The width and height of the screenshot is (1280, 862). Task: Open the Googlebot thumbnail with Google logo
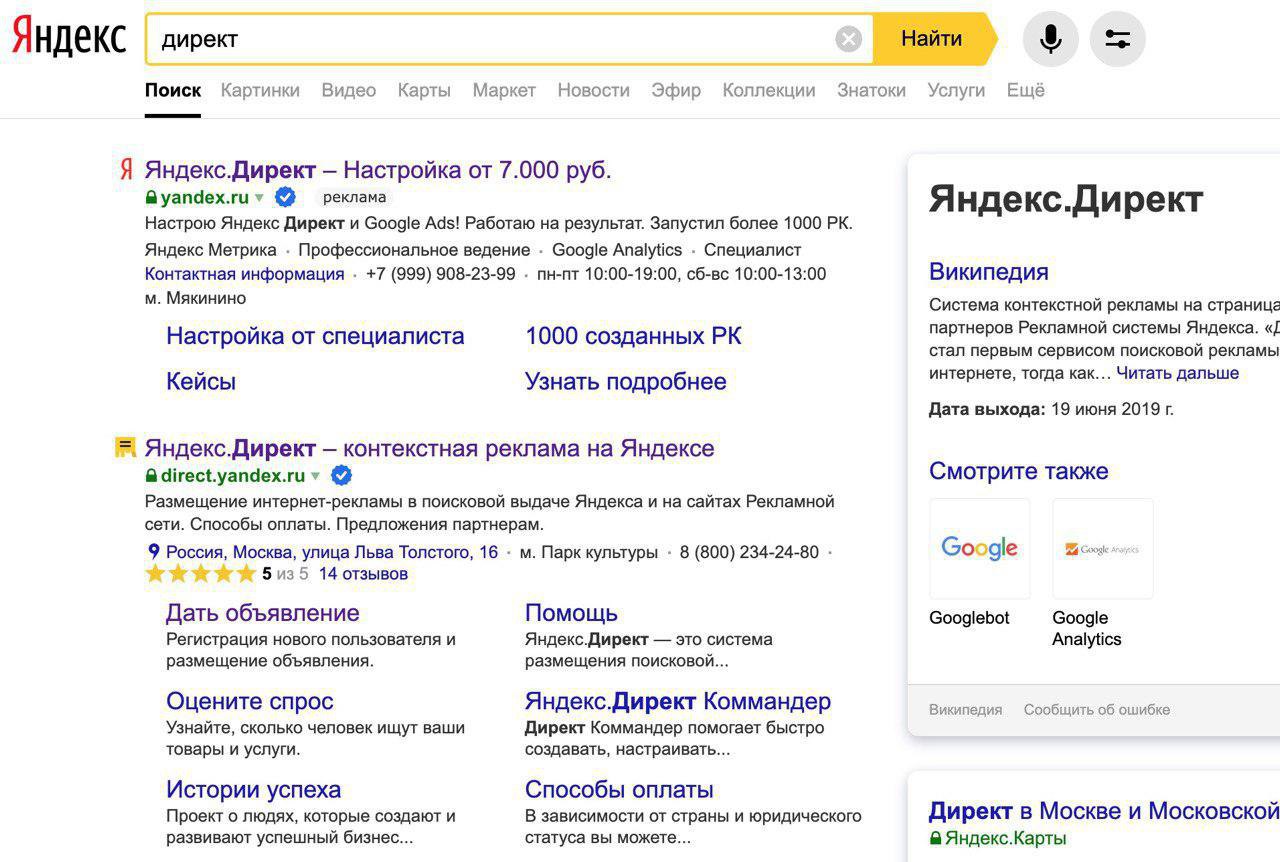click(x=980, y=548)
